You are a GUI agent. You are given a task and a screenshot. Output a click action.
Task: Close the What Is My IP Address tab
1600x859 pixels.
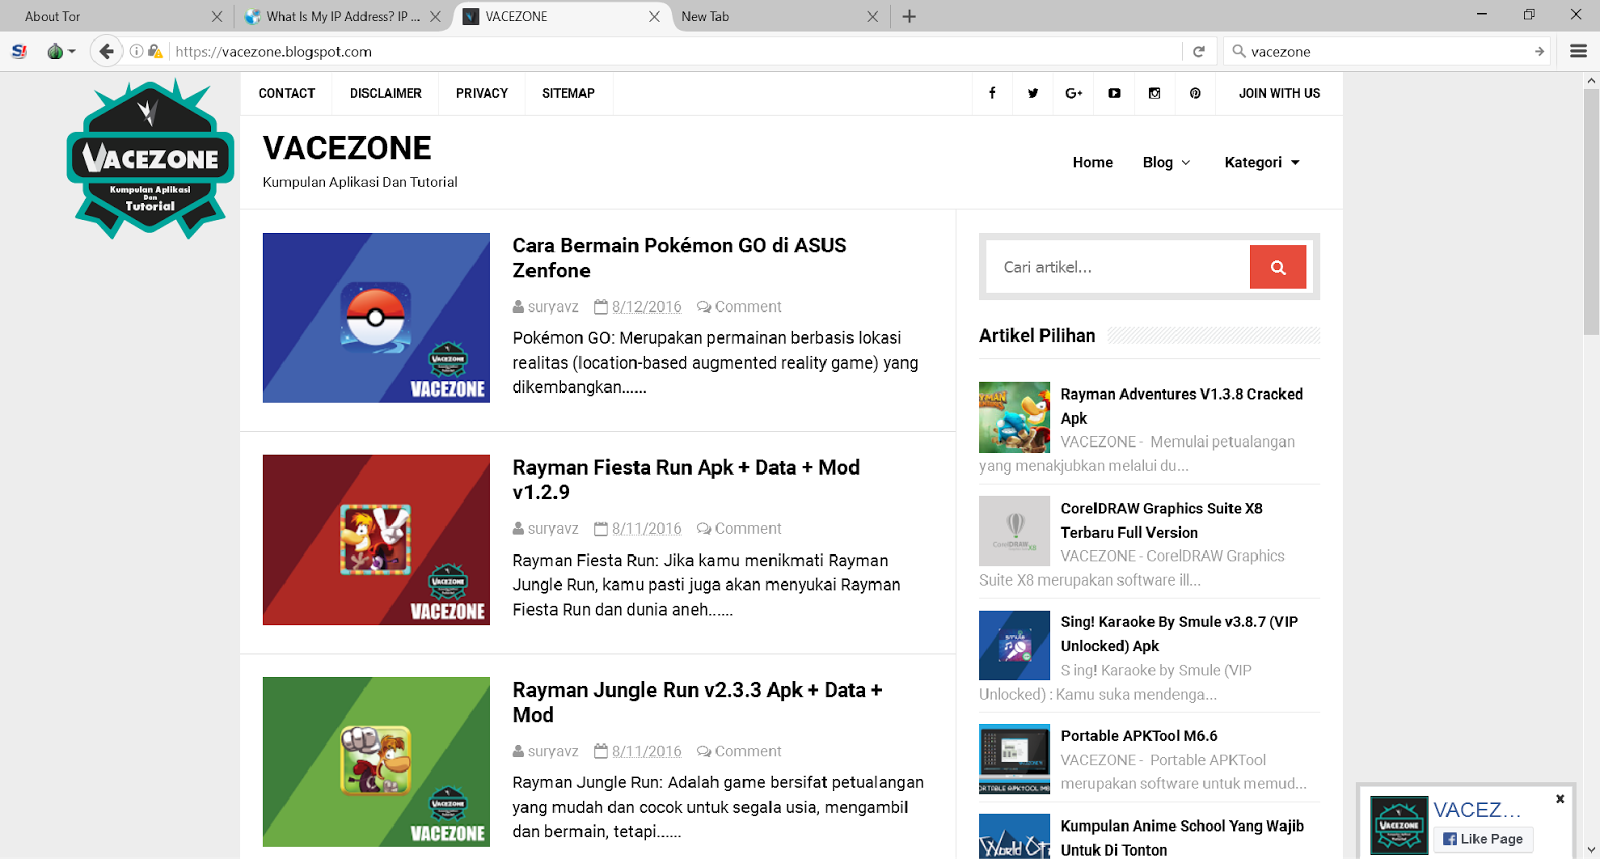pos(435,16)
